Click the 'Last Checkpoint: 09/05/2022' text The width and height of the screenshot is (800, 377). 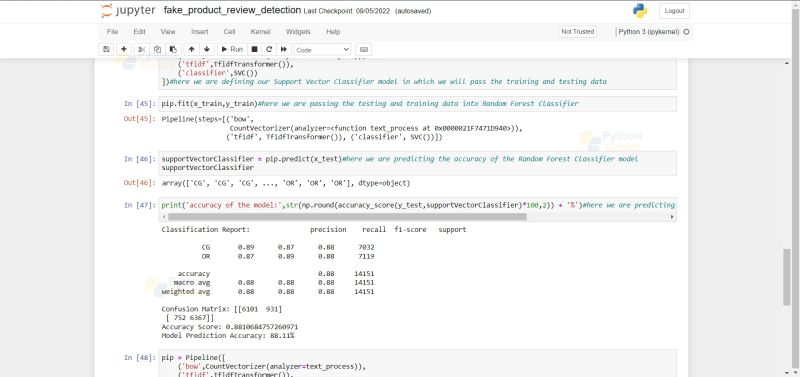pos(347,11)
